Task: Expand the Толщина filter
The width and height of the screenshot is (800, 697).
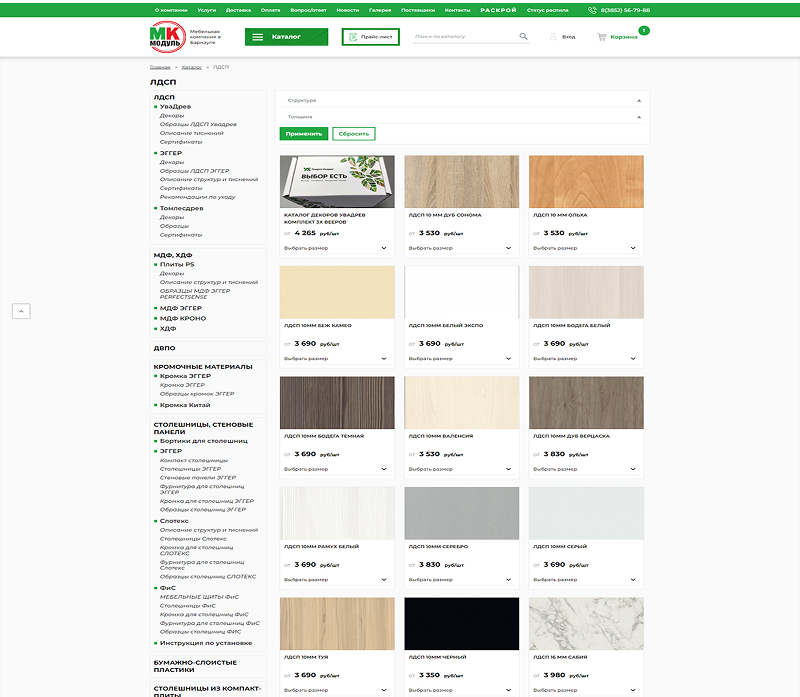Action: click(x=638, y=117)
